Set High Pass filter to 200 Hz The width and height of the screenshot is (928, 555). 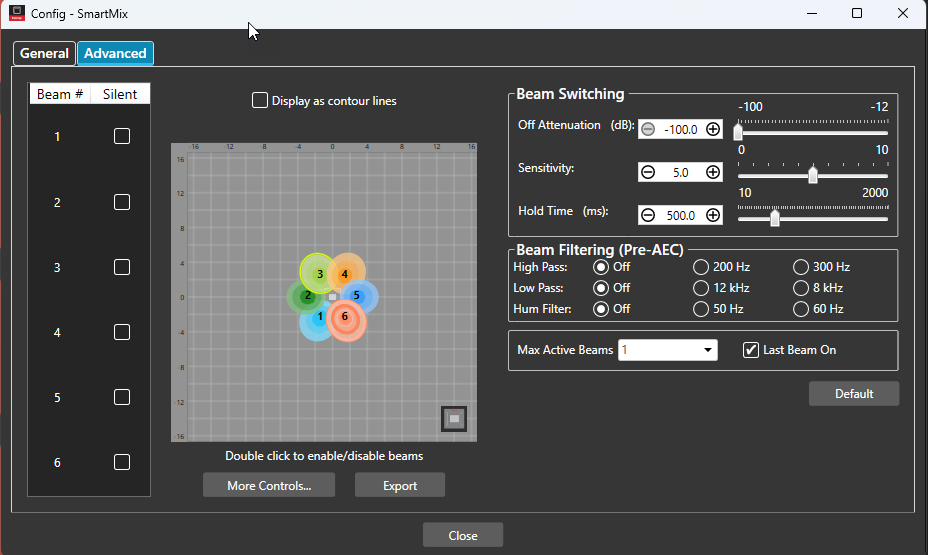coord(701,267)
